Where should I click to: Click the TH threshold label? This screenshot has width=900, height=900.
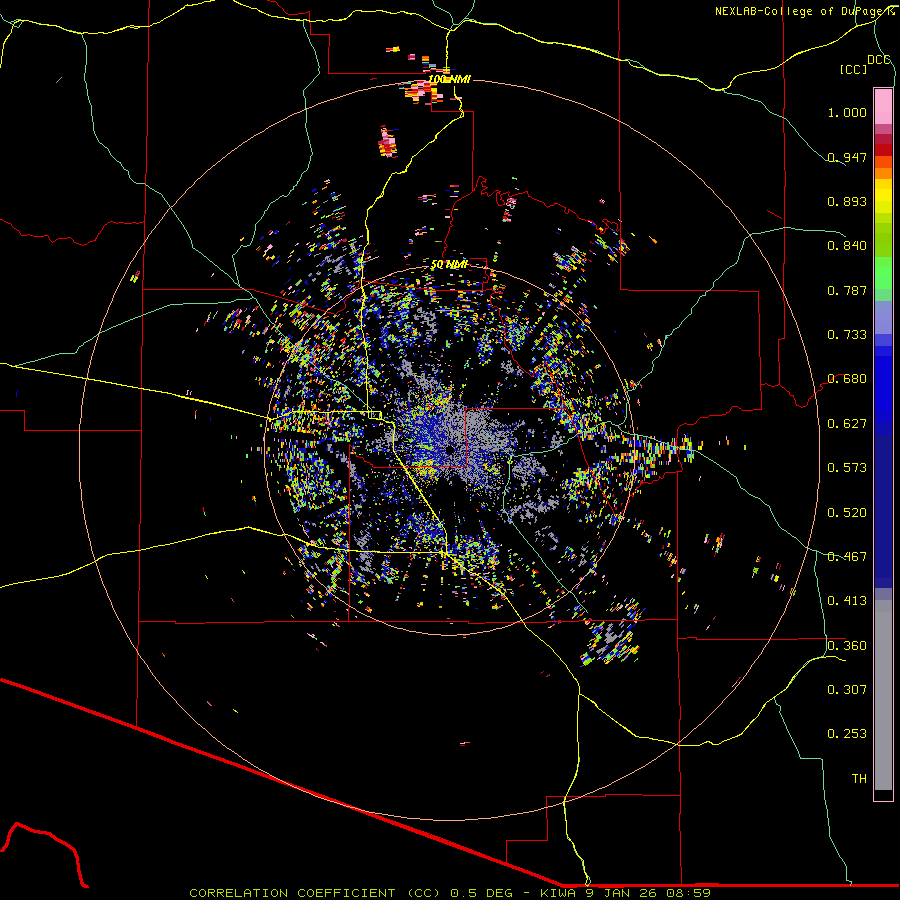[x=859, y=778]
